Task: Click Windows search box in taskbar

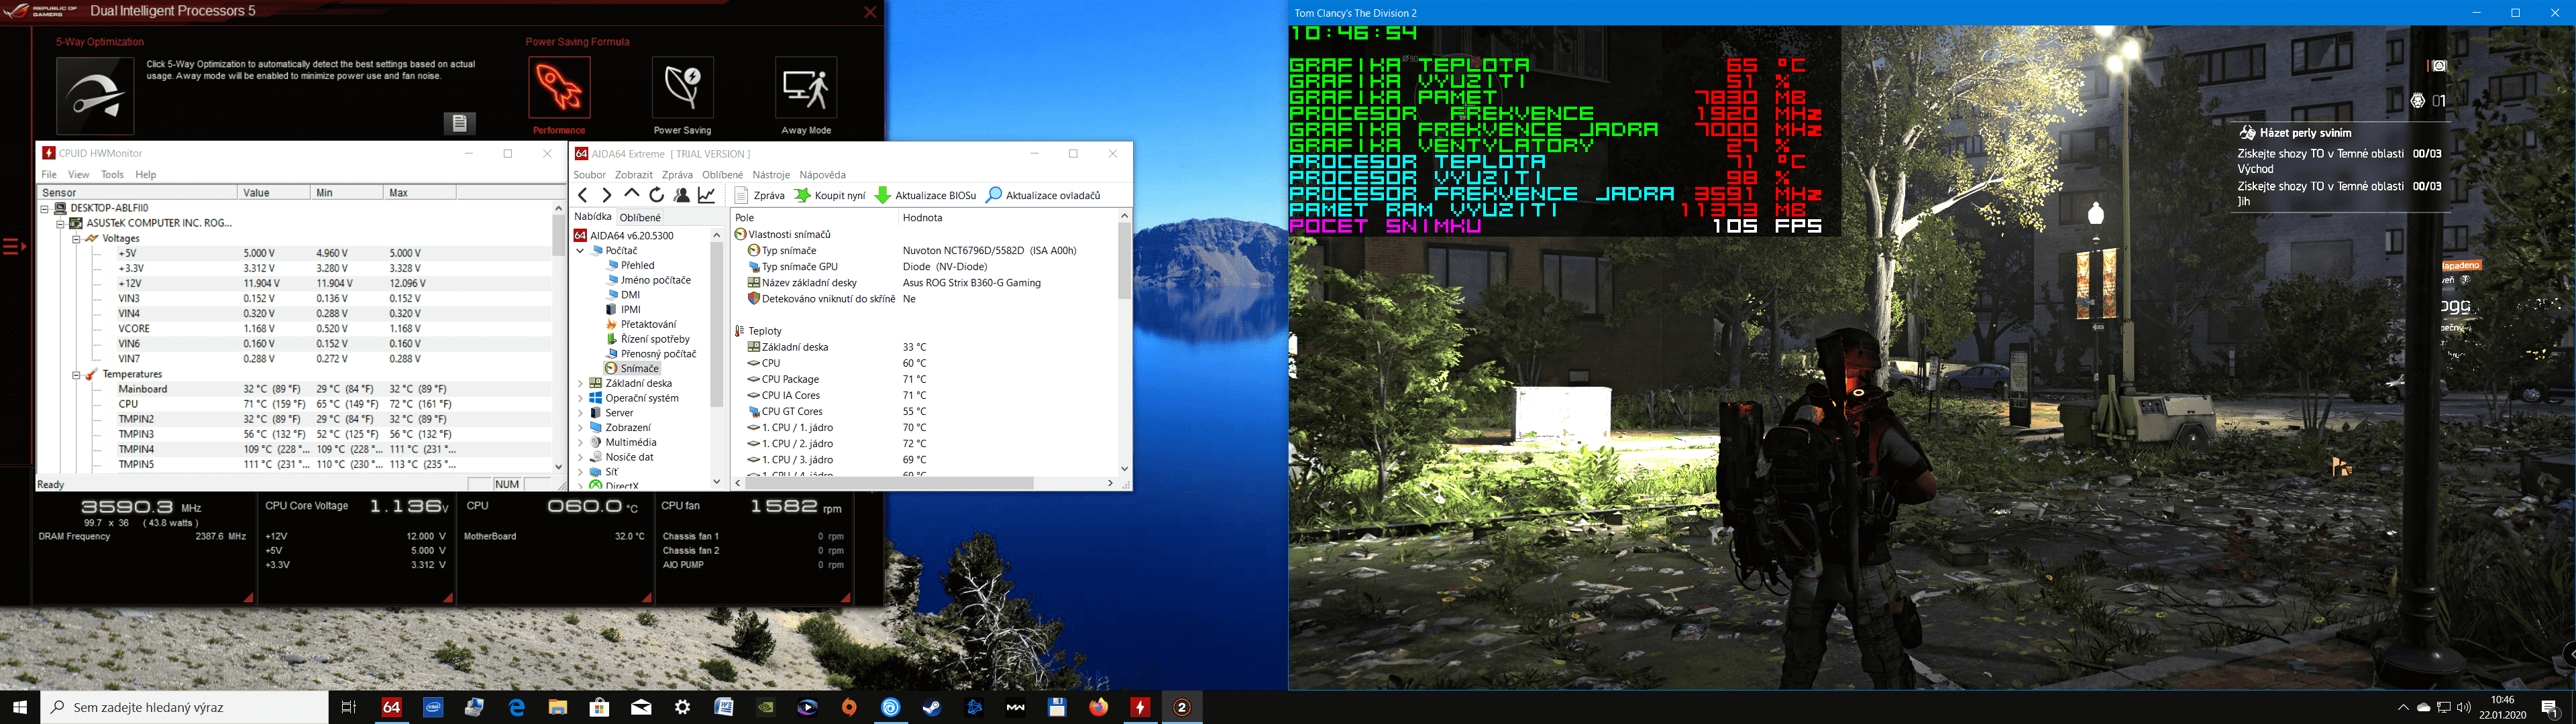Action: [x=185, y=707]
